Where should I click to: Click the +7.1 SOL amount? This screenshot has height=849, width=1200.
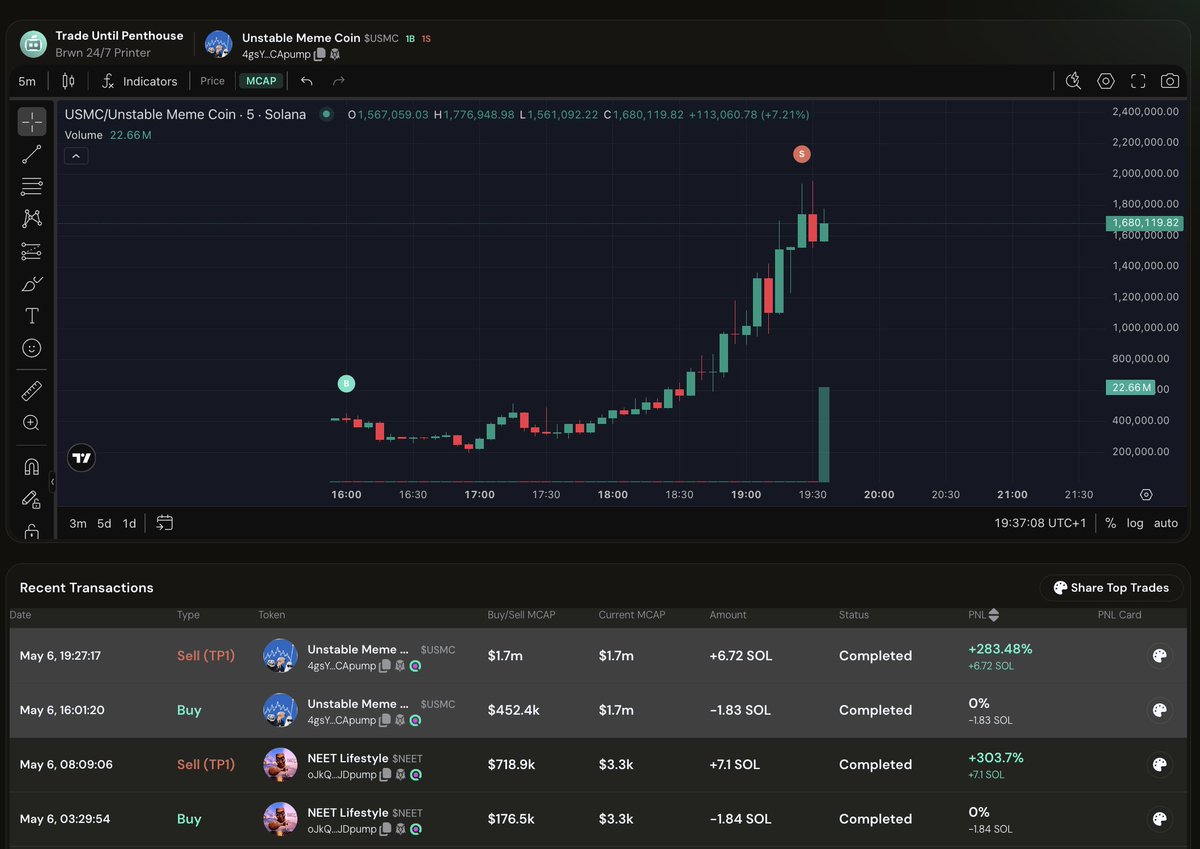pyautogui.click(x=735, y=765)
